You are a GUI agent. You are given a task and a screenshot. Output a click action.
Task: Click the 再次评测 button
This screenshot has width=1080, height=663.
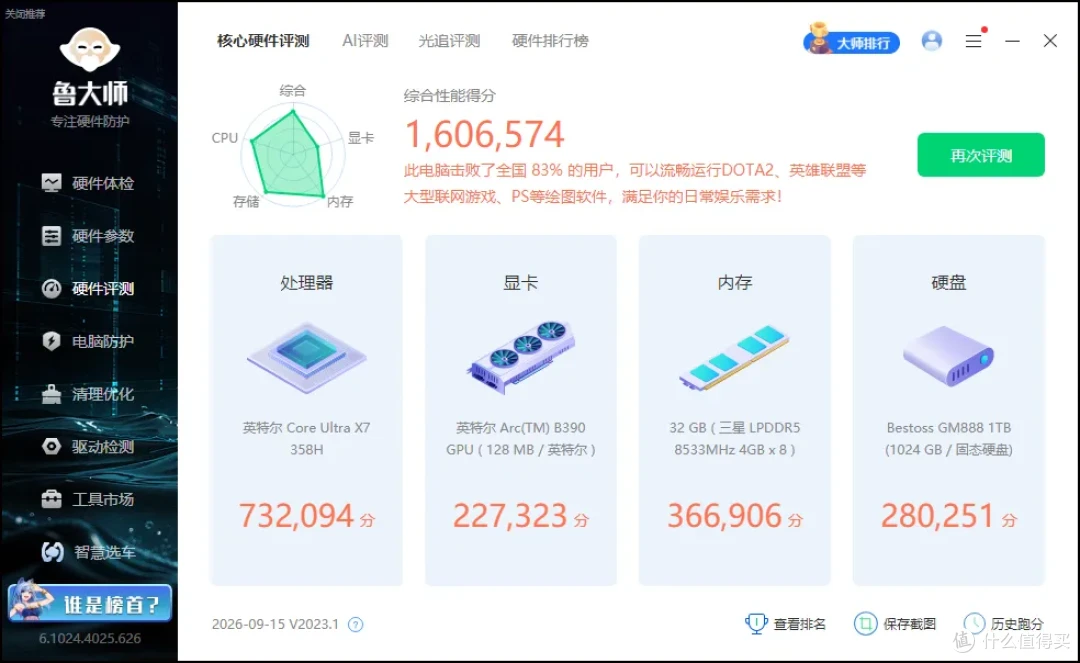tap(981, 155)
